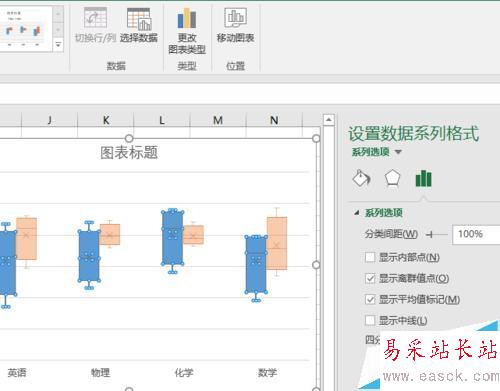This screenshot has height=391, width=500.
Task: Click the gap width 100% input field
Action: [476, 235]
